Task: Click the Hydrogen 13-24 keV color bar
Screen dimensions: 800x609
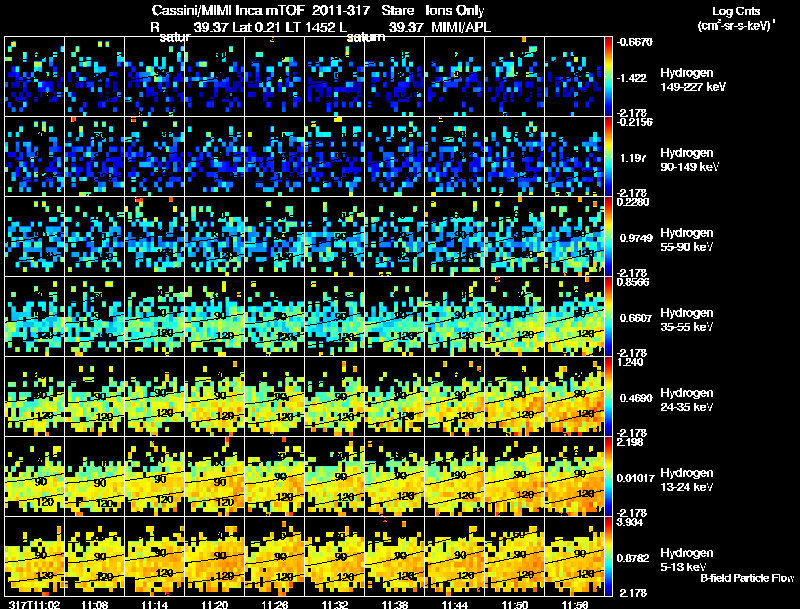Action: coord(608,477)
